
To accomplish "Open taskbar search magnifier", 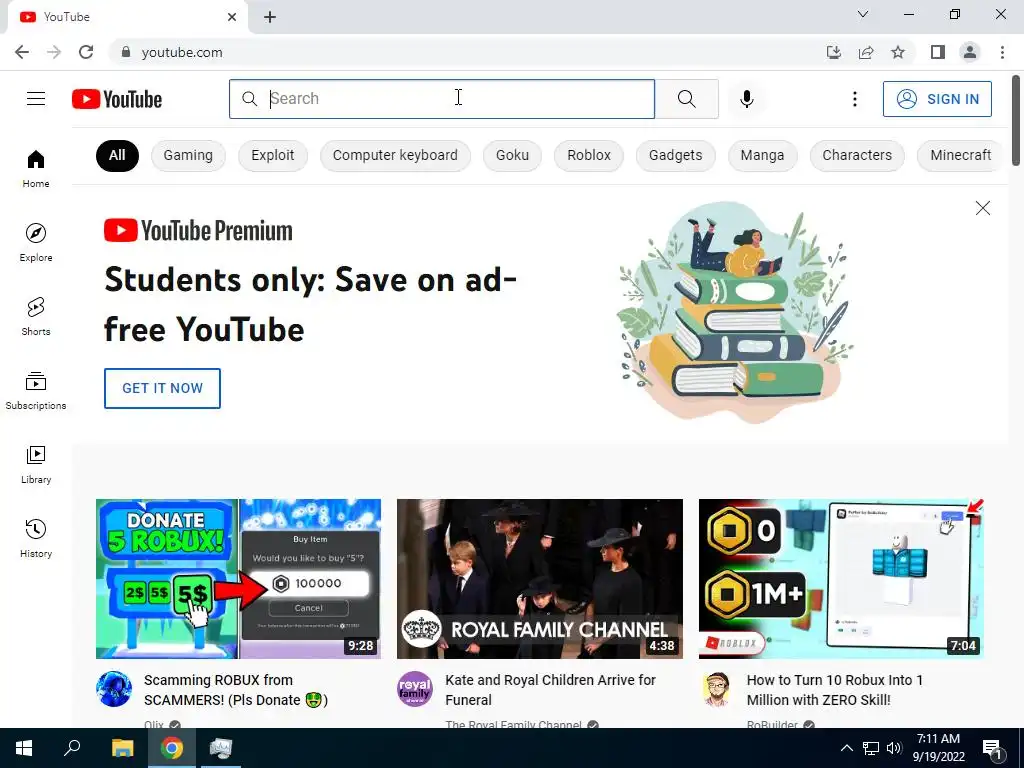I will [x=72, y=748].
